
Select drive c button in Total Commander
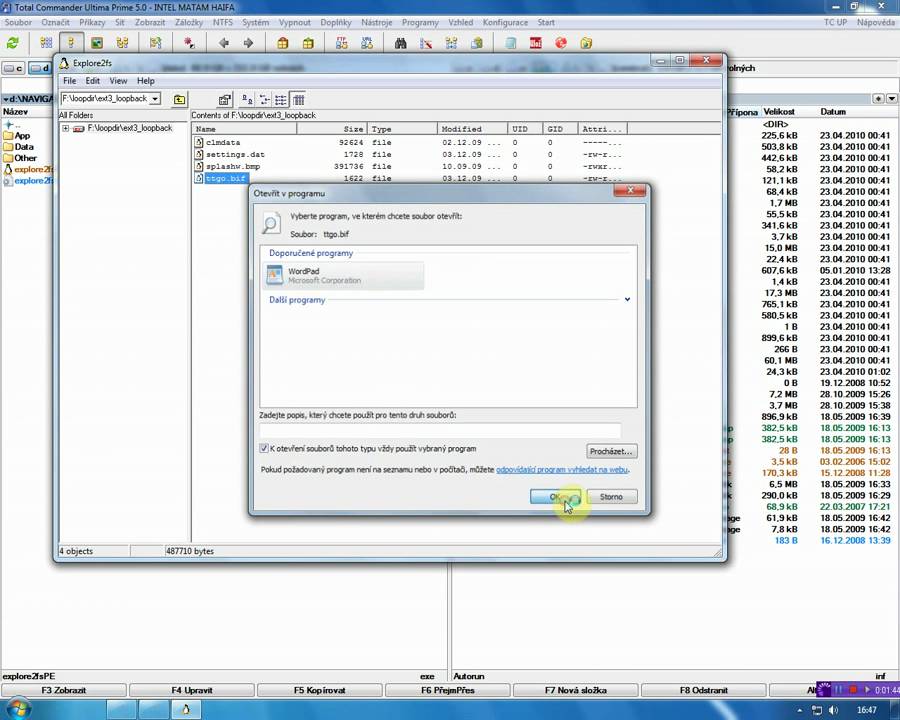[x=13, y=68]
